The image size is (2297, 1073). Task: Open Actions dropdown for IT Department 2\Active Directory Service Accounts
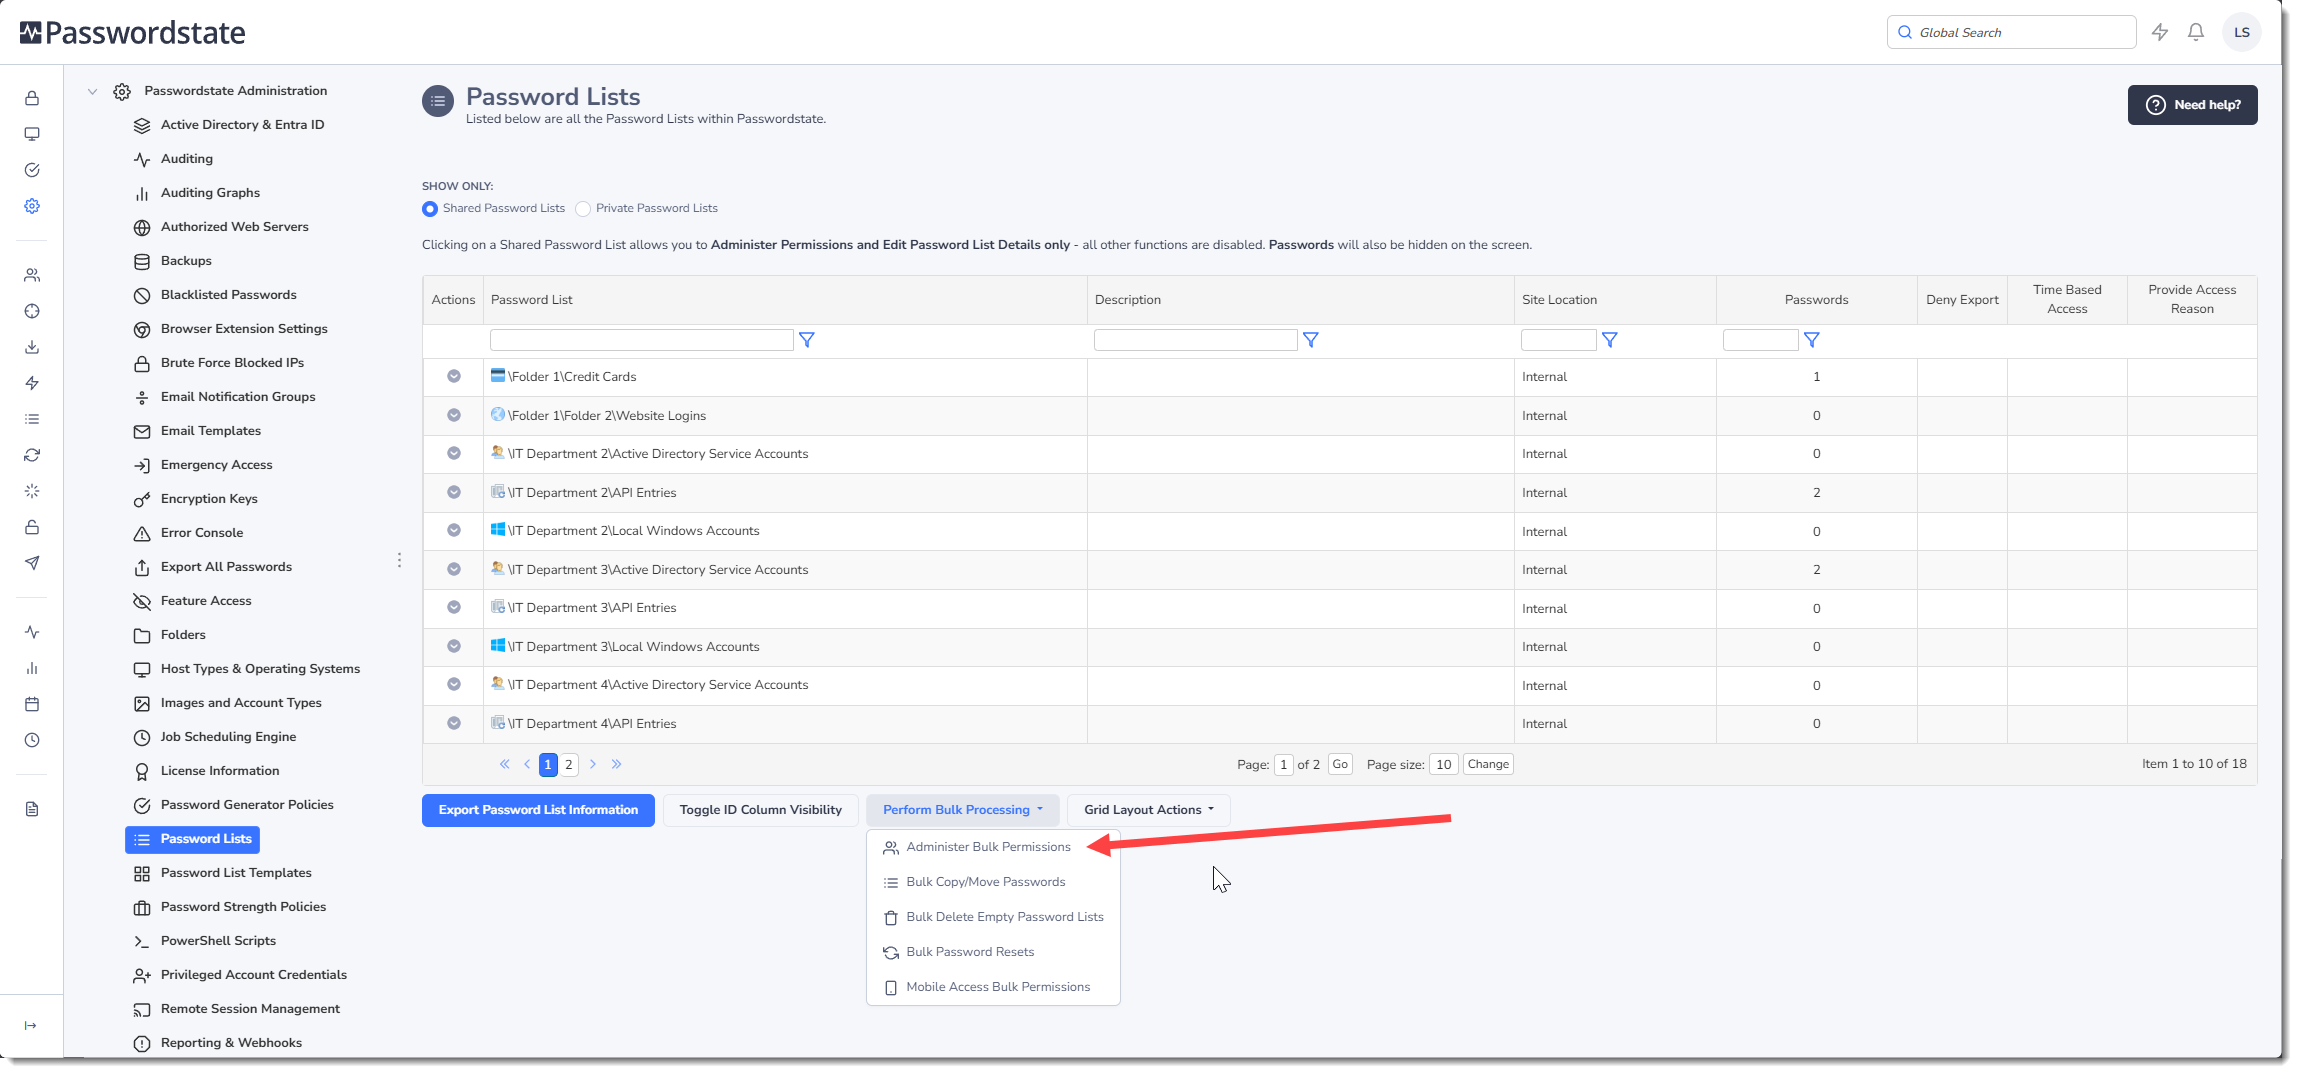[454, 453]
